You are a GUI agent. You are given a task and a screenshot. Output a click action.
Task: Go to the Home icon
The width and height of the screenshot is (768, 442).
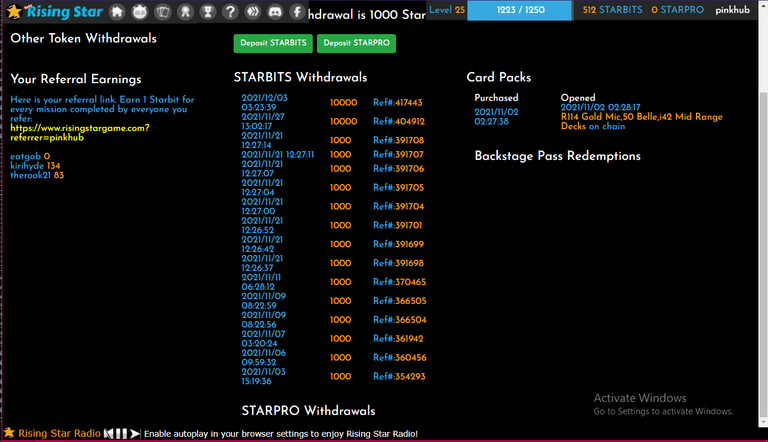pos(117,11)
